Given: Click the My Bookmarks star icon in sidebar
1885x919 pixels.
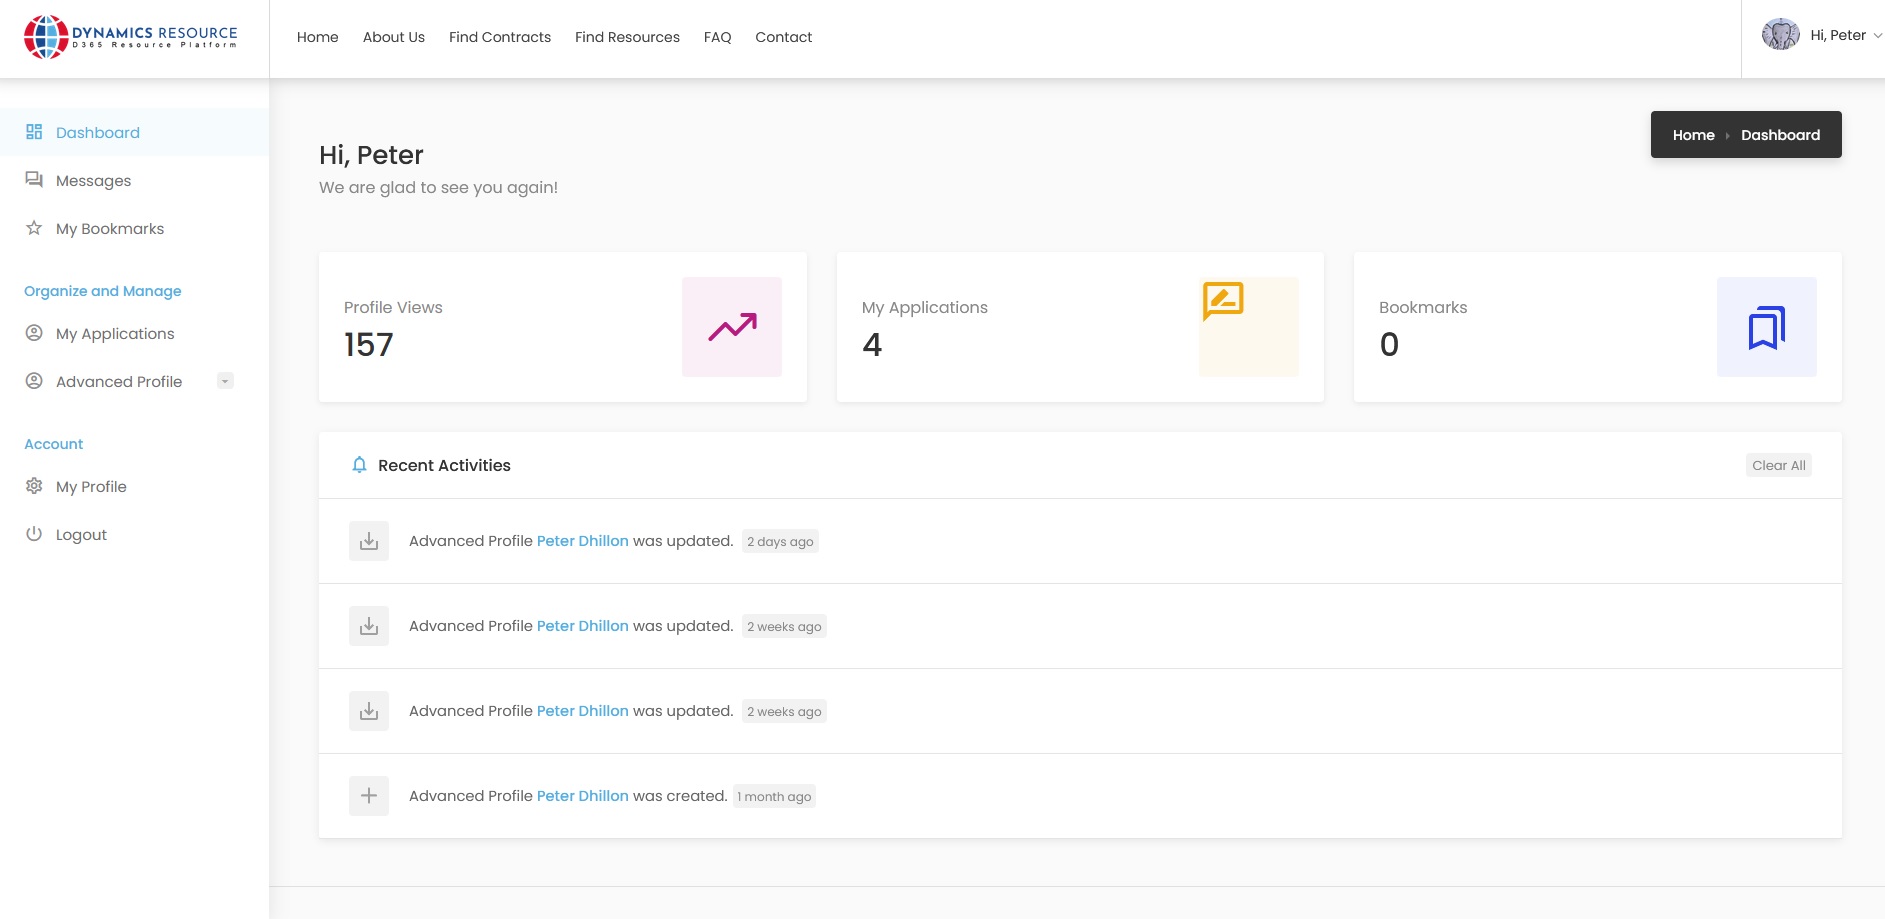Looking at the screenshot, I should [x=34, y=228].
